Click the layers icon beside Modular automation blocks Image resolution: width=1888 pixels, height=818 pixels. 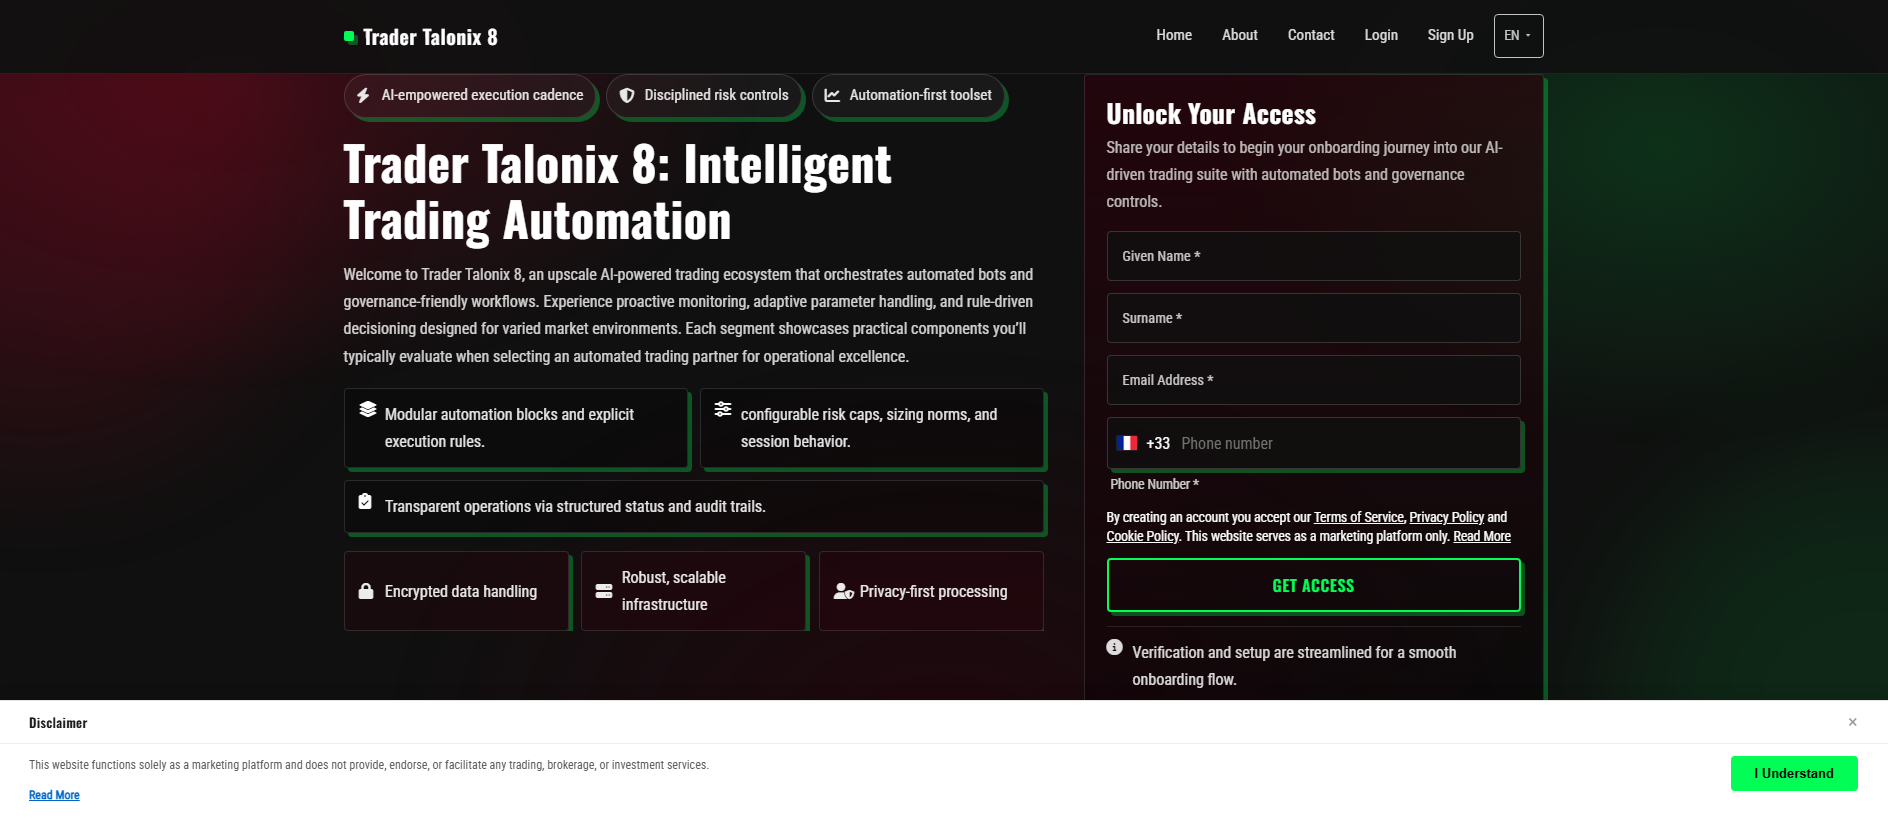(368, 409)
